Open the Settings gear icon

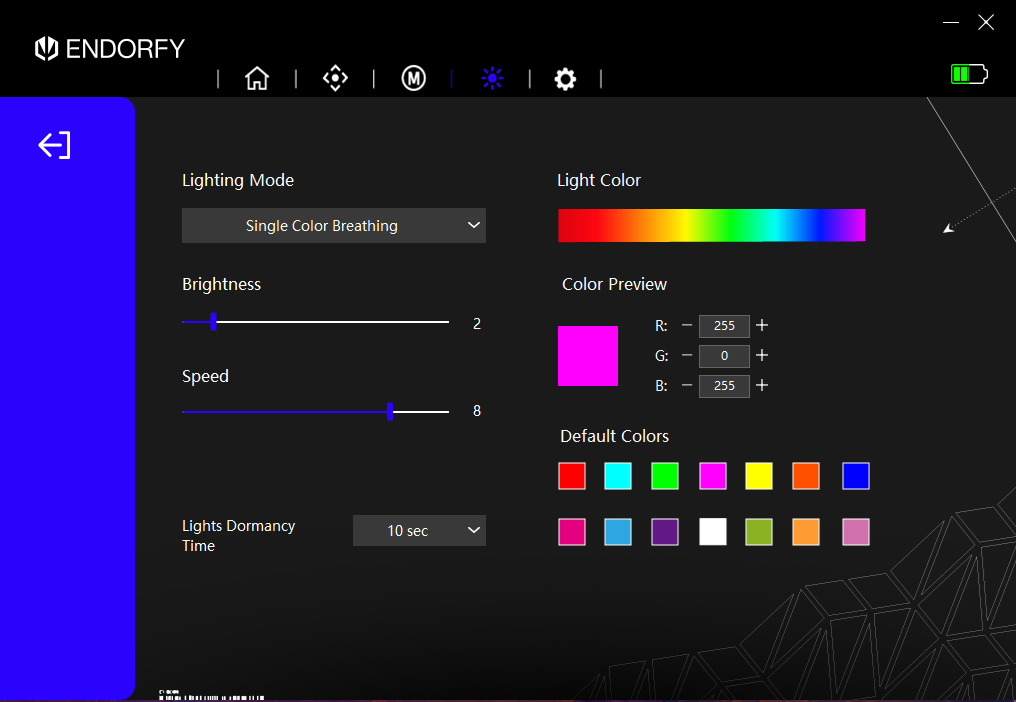565,78
